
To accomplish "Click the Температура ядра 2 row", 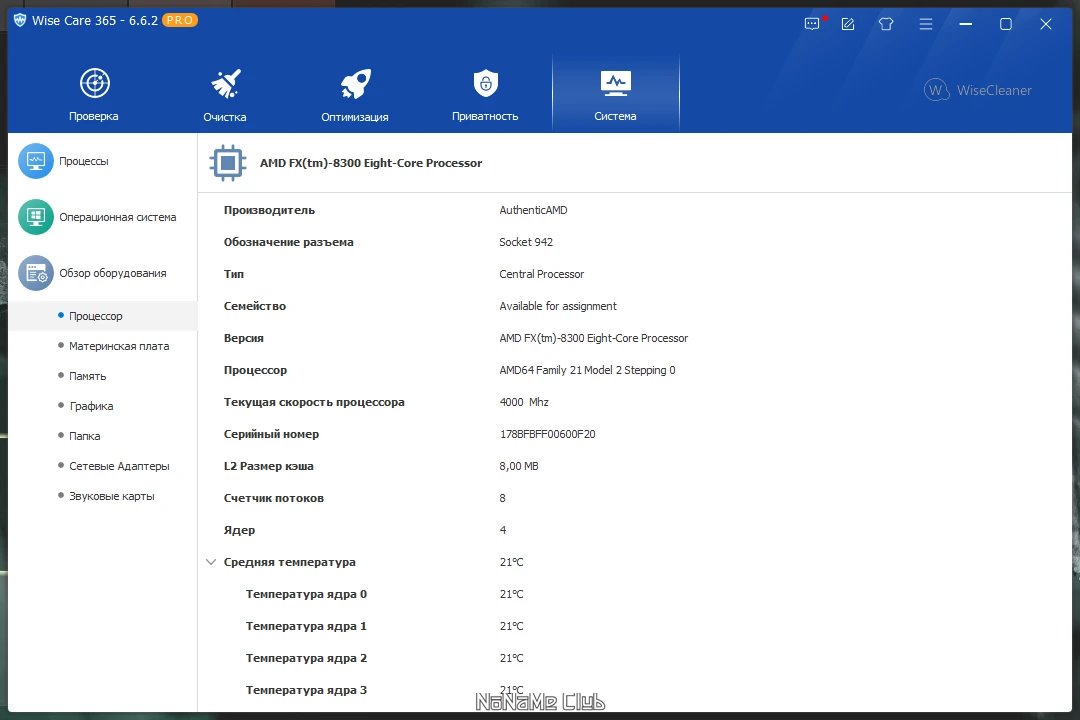I will point(634,658).
